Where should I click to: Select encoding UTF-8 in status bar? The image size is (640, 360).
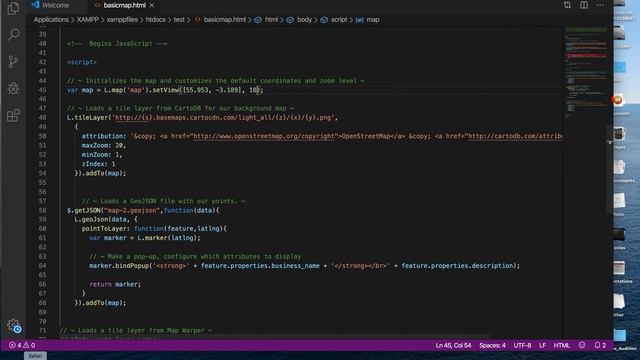click(x=522, y=345)
